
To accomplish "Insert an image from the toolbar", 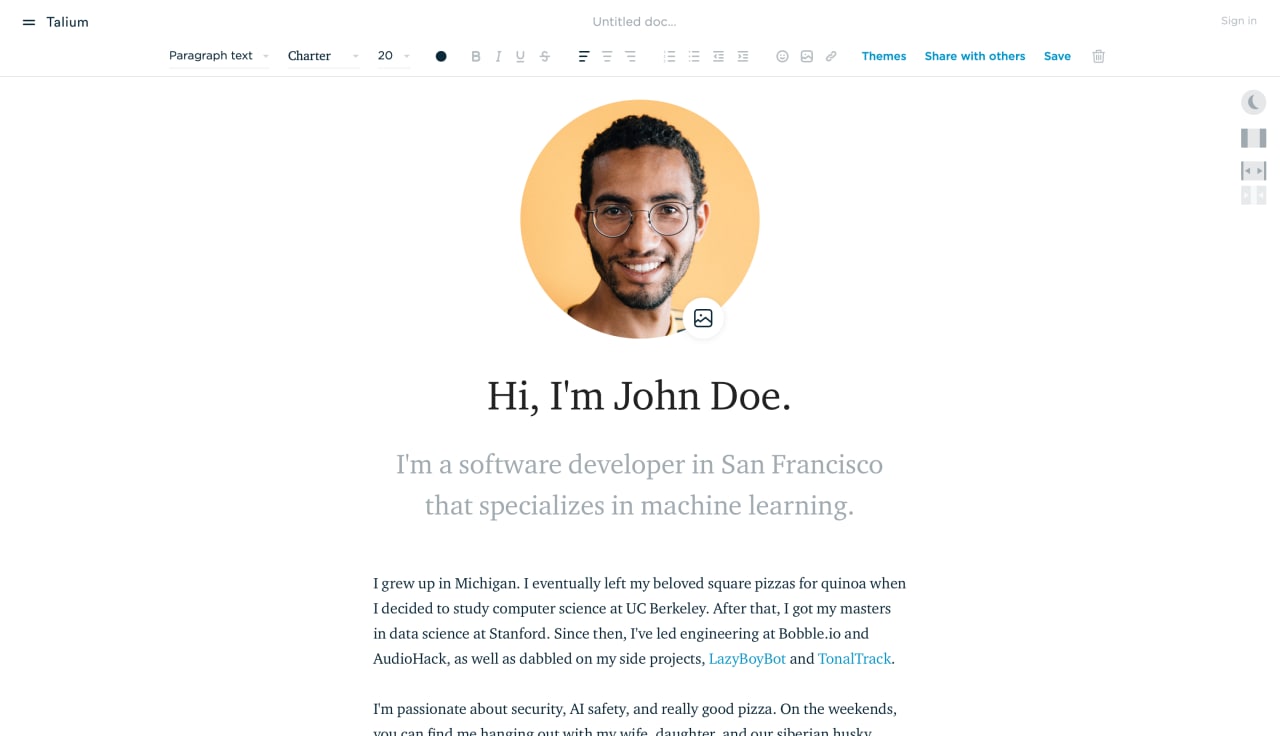I will (x=807, y=56).
